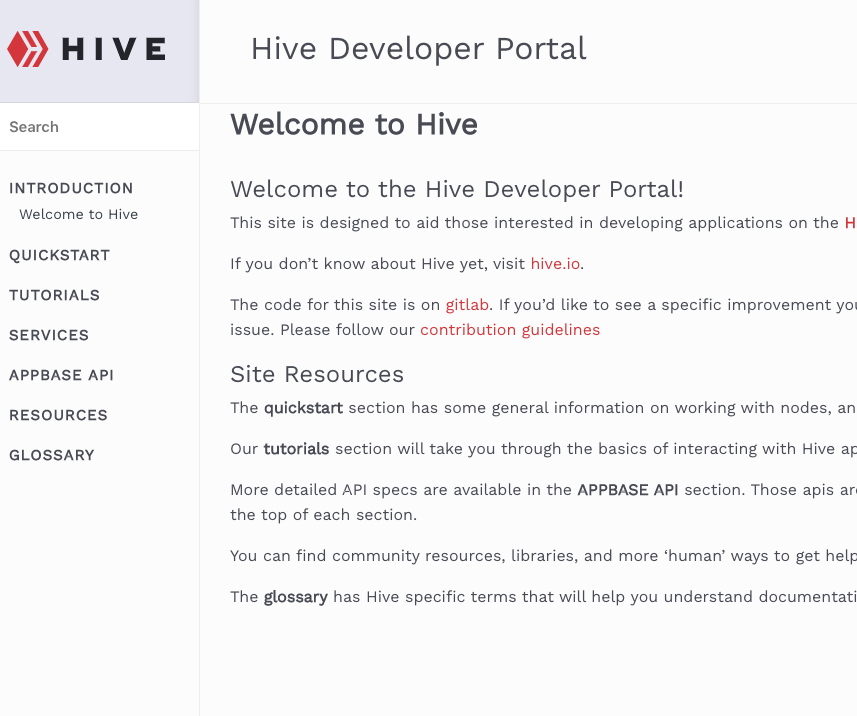Open the contribution guidelines link
857x716 pixels.
(510, 330)
